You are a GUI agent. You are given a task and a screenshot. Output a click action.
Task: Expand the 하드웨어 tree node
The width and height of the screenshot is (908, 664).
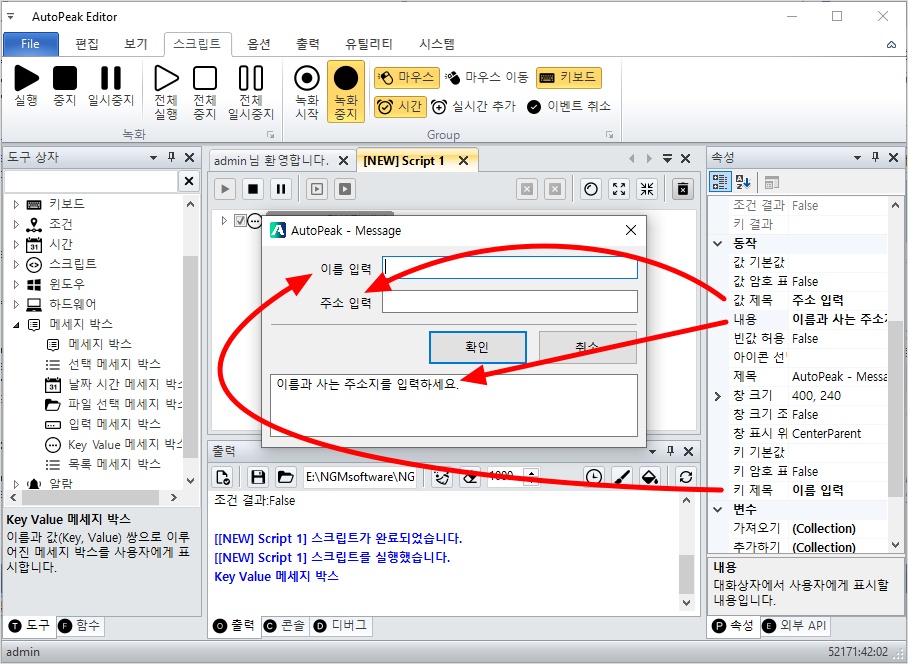point(16,304)
